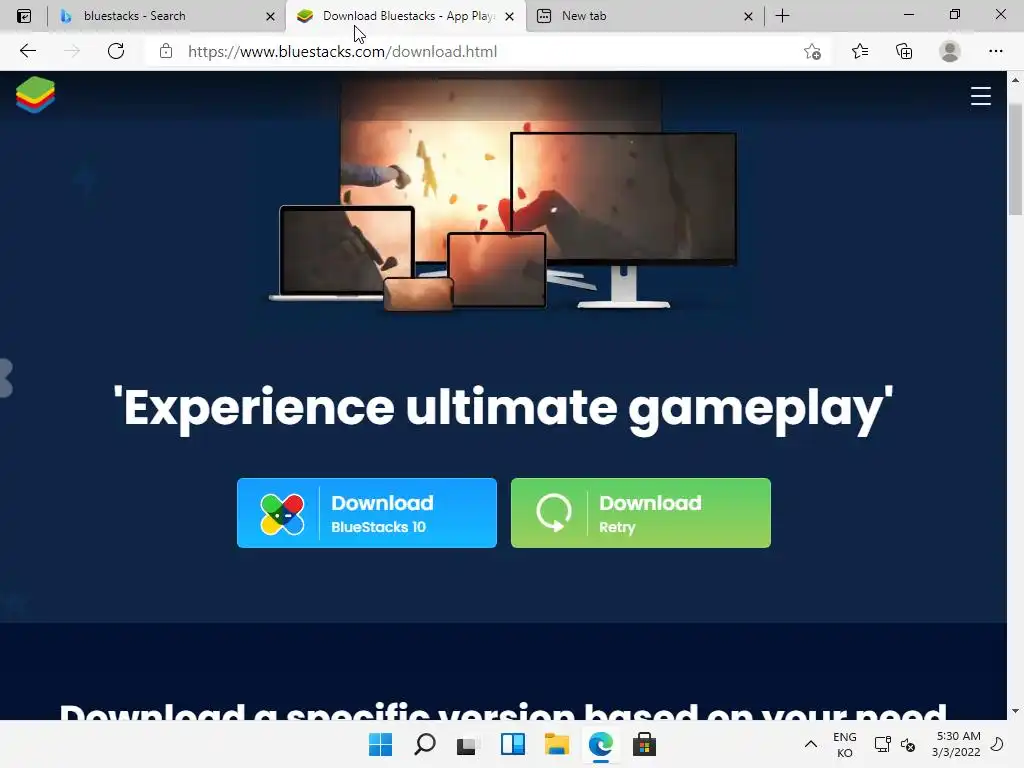The width and height of the screenshot is (1024, 768).
Task: Open the network status tray icon
Action: (882, 744)
